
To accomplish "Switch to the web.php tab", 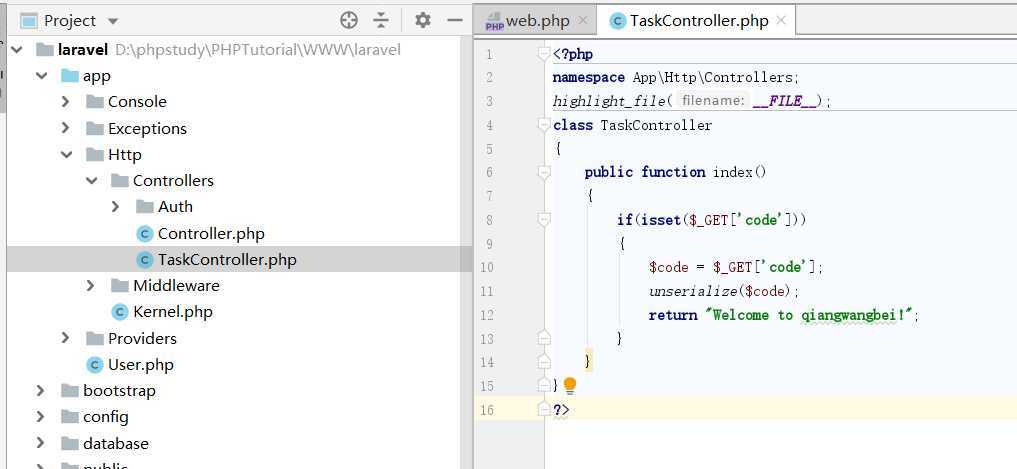I will click(537, 21).
